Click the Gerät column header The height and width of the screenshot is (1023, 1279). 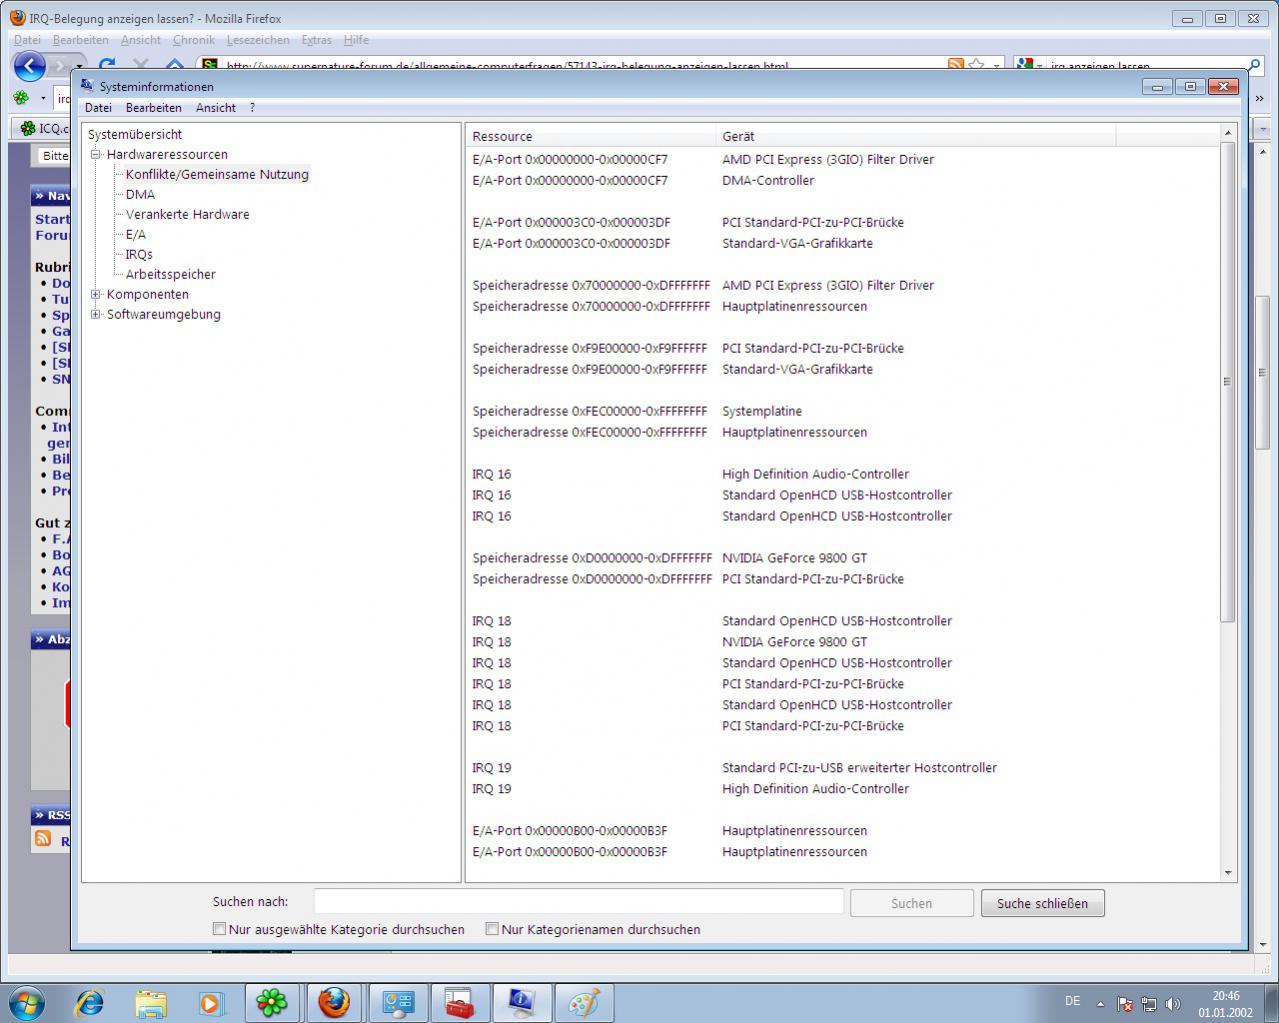(916, 136)
